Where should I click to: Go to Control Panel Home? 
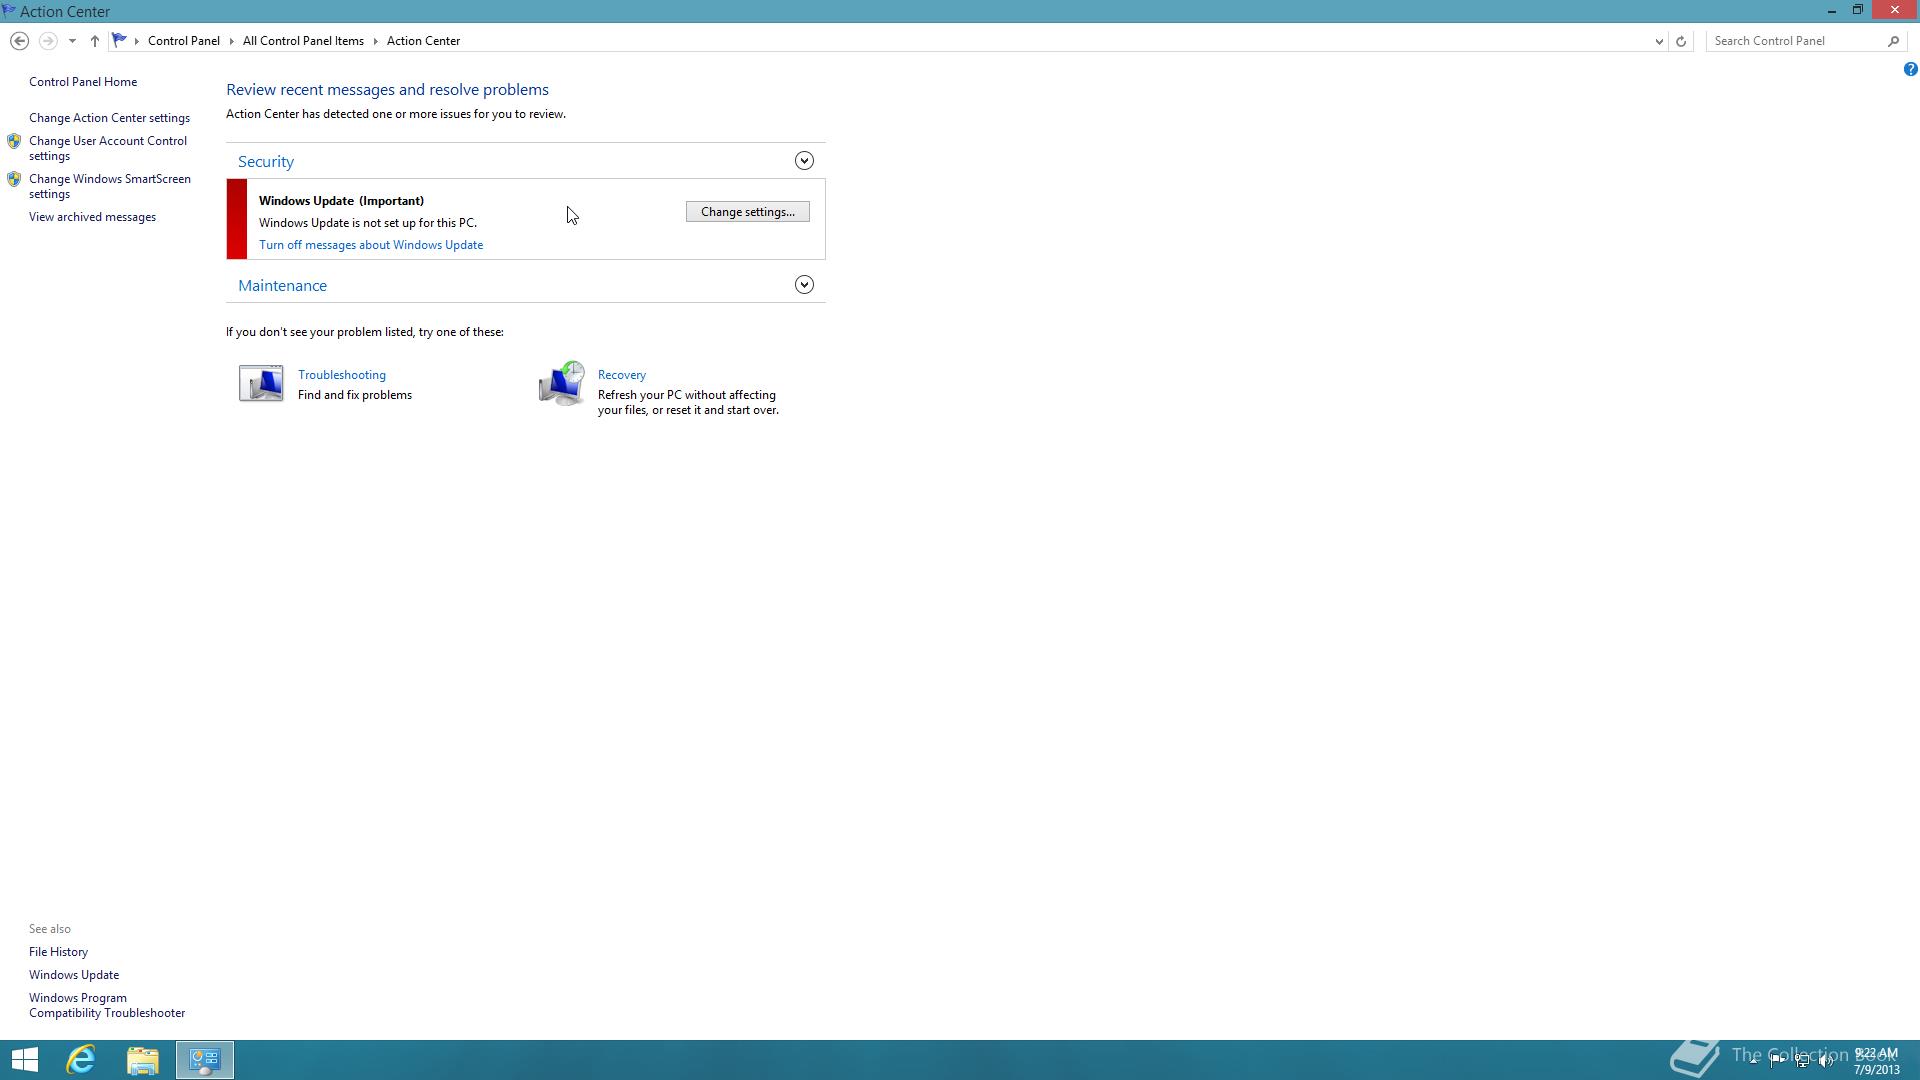pos(83,82)
